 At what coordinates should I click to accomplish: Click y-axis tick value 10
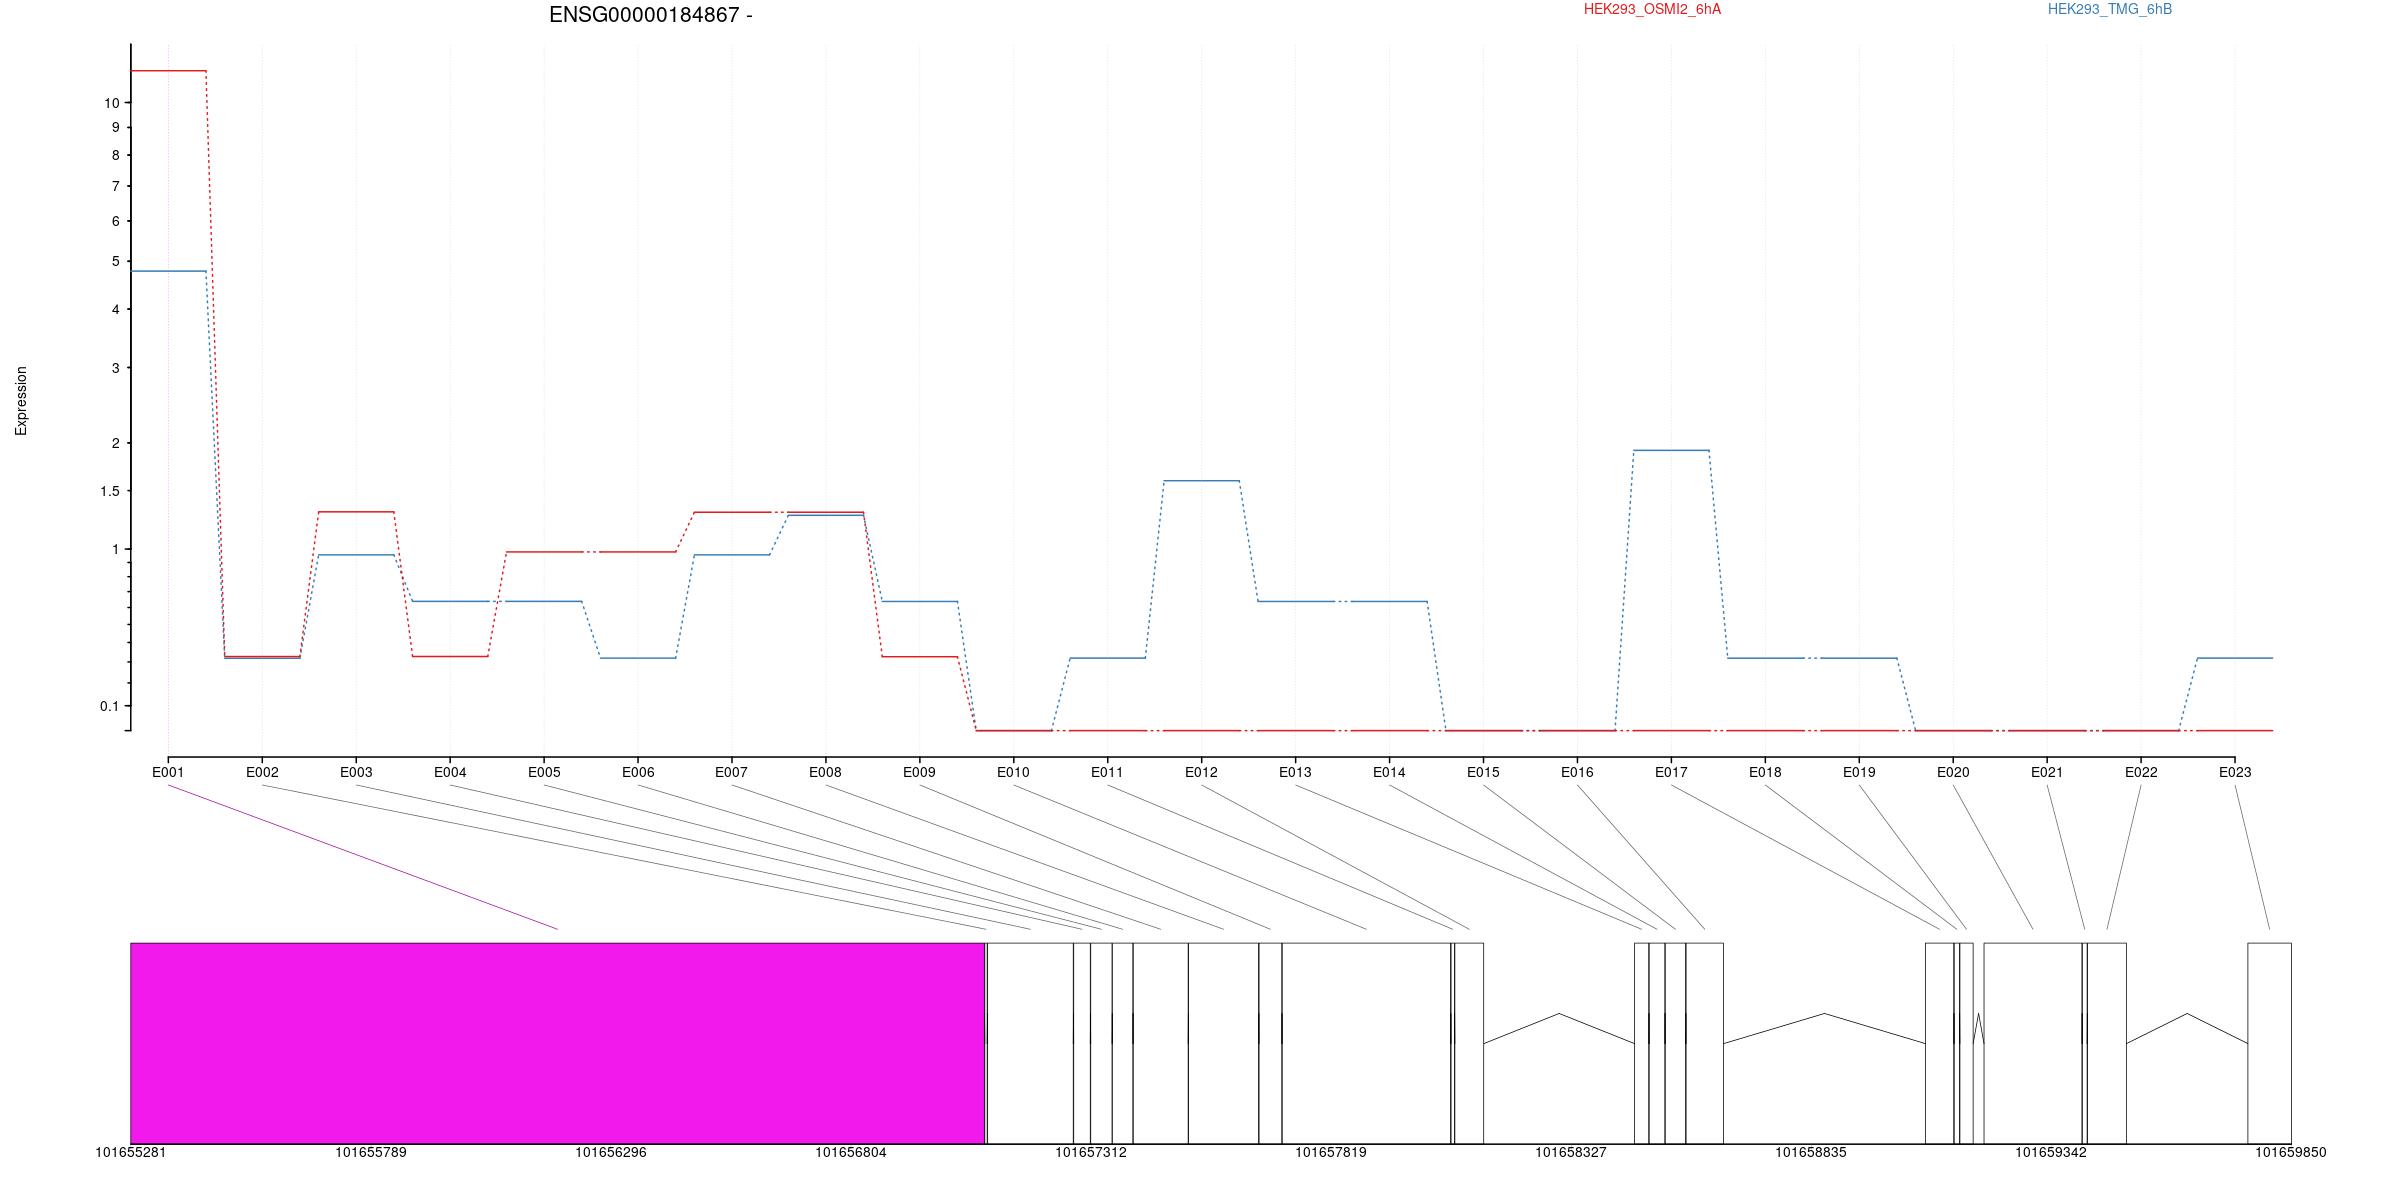pos(111,103)
